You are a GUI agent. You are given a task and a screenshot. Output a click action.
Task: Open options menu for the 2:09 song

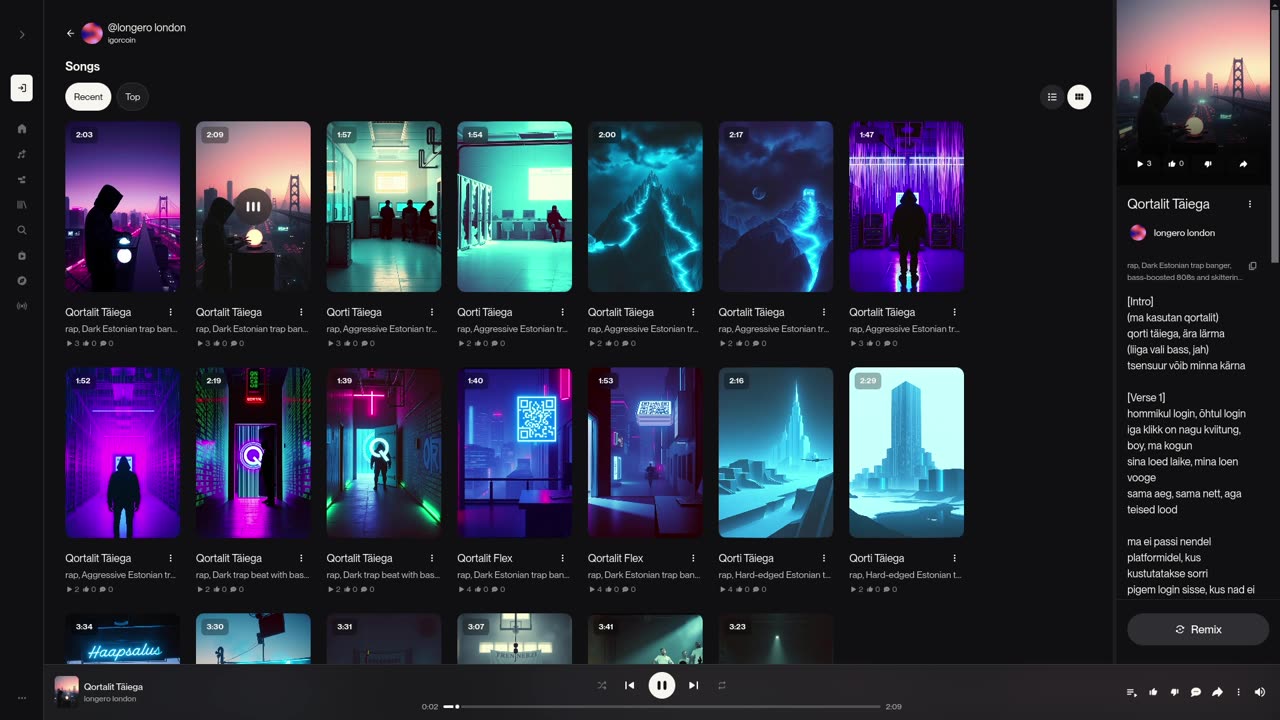point(301,312)
